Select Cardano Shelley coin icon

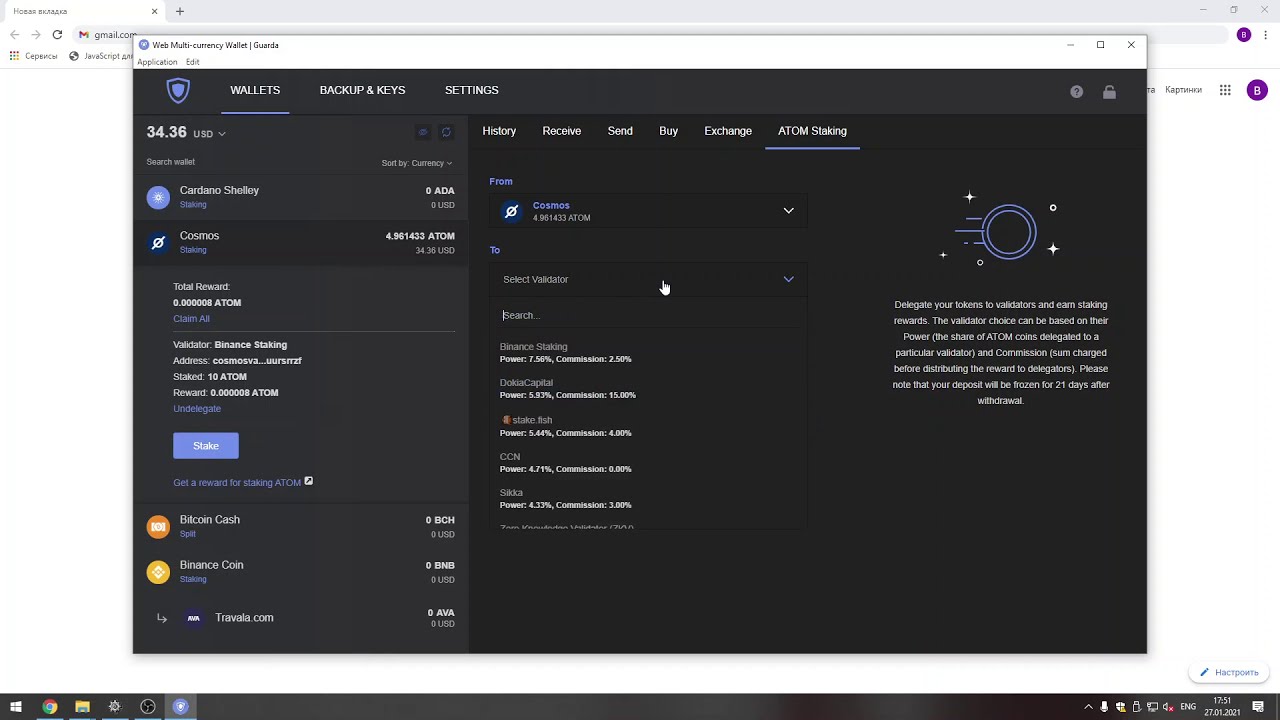pos(158,197)
